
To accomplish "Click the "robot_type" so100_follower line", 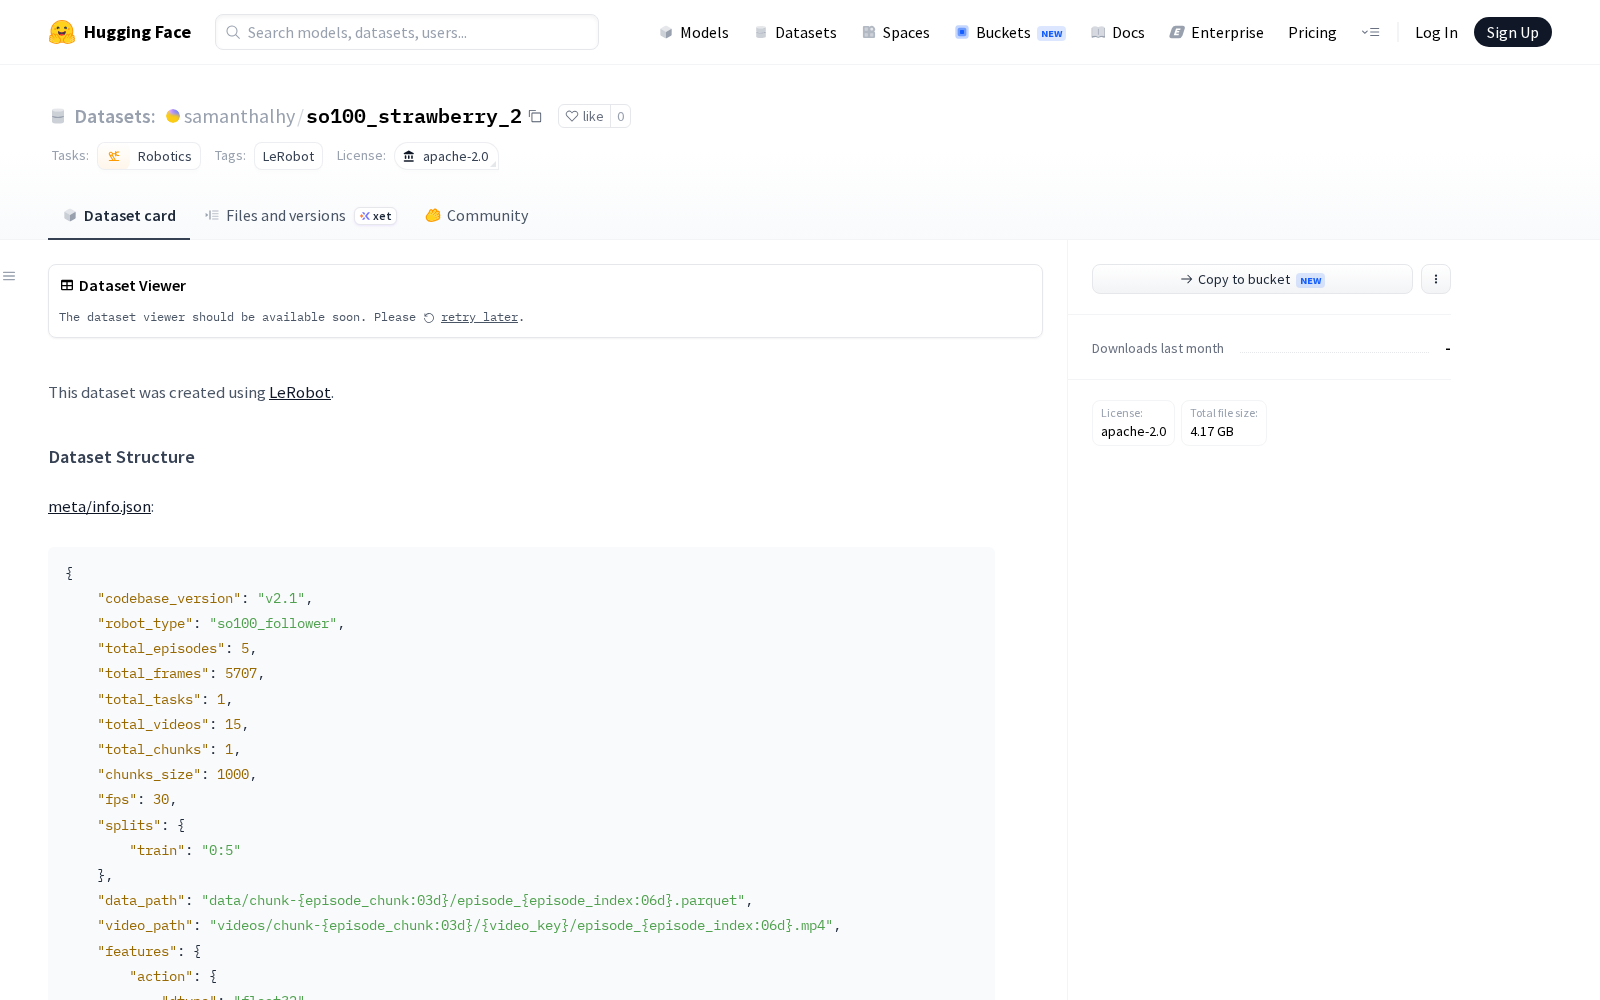I will click(221, 623).
